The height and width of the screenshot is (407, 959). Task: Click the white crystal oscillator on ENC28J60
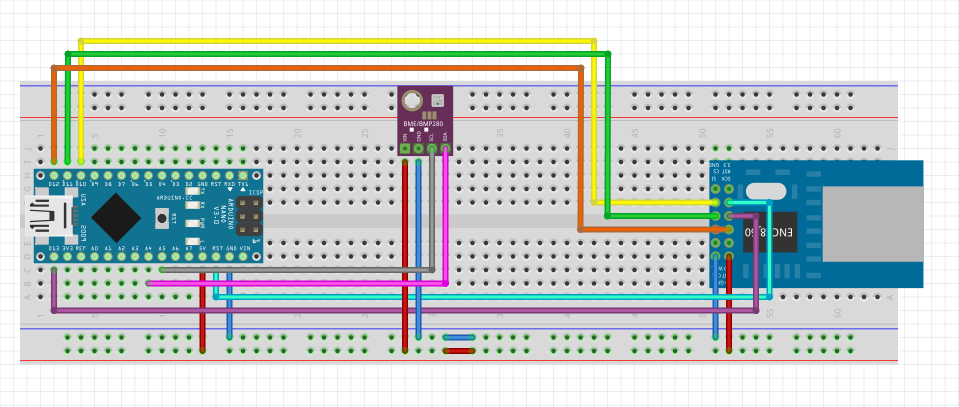click(x=765, y=192)
